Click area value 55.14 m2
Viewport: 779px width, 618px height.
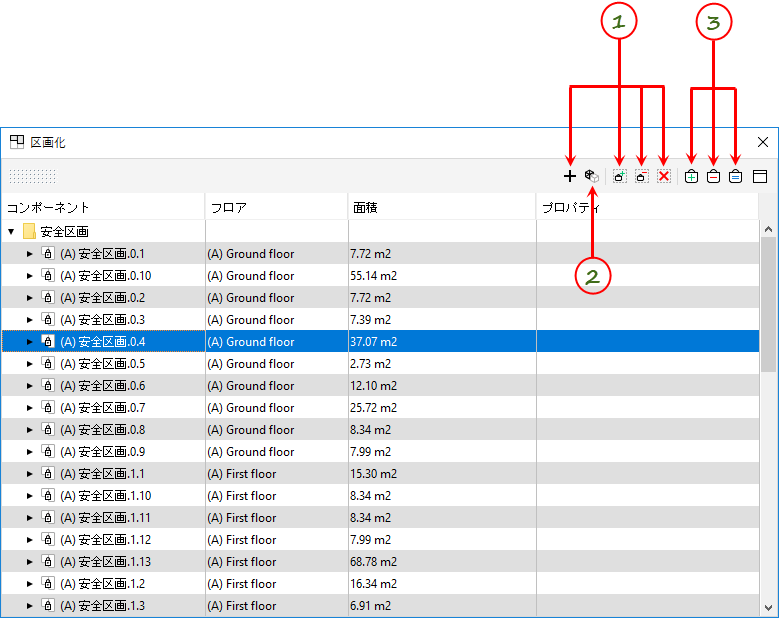pyautogui.click(x=374, y=276)
